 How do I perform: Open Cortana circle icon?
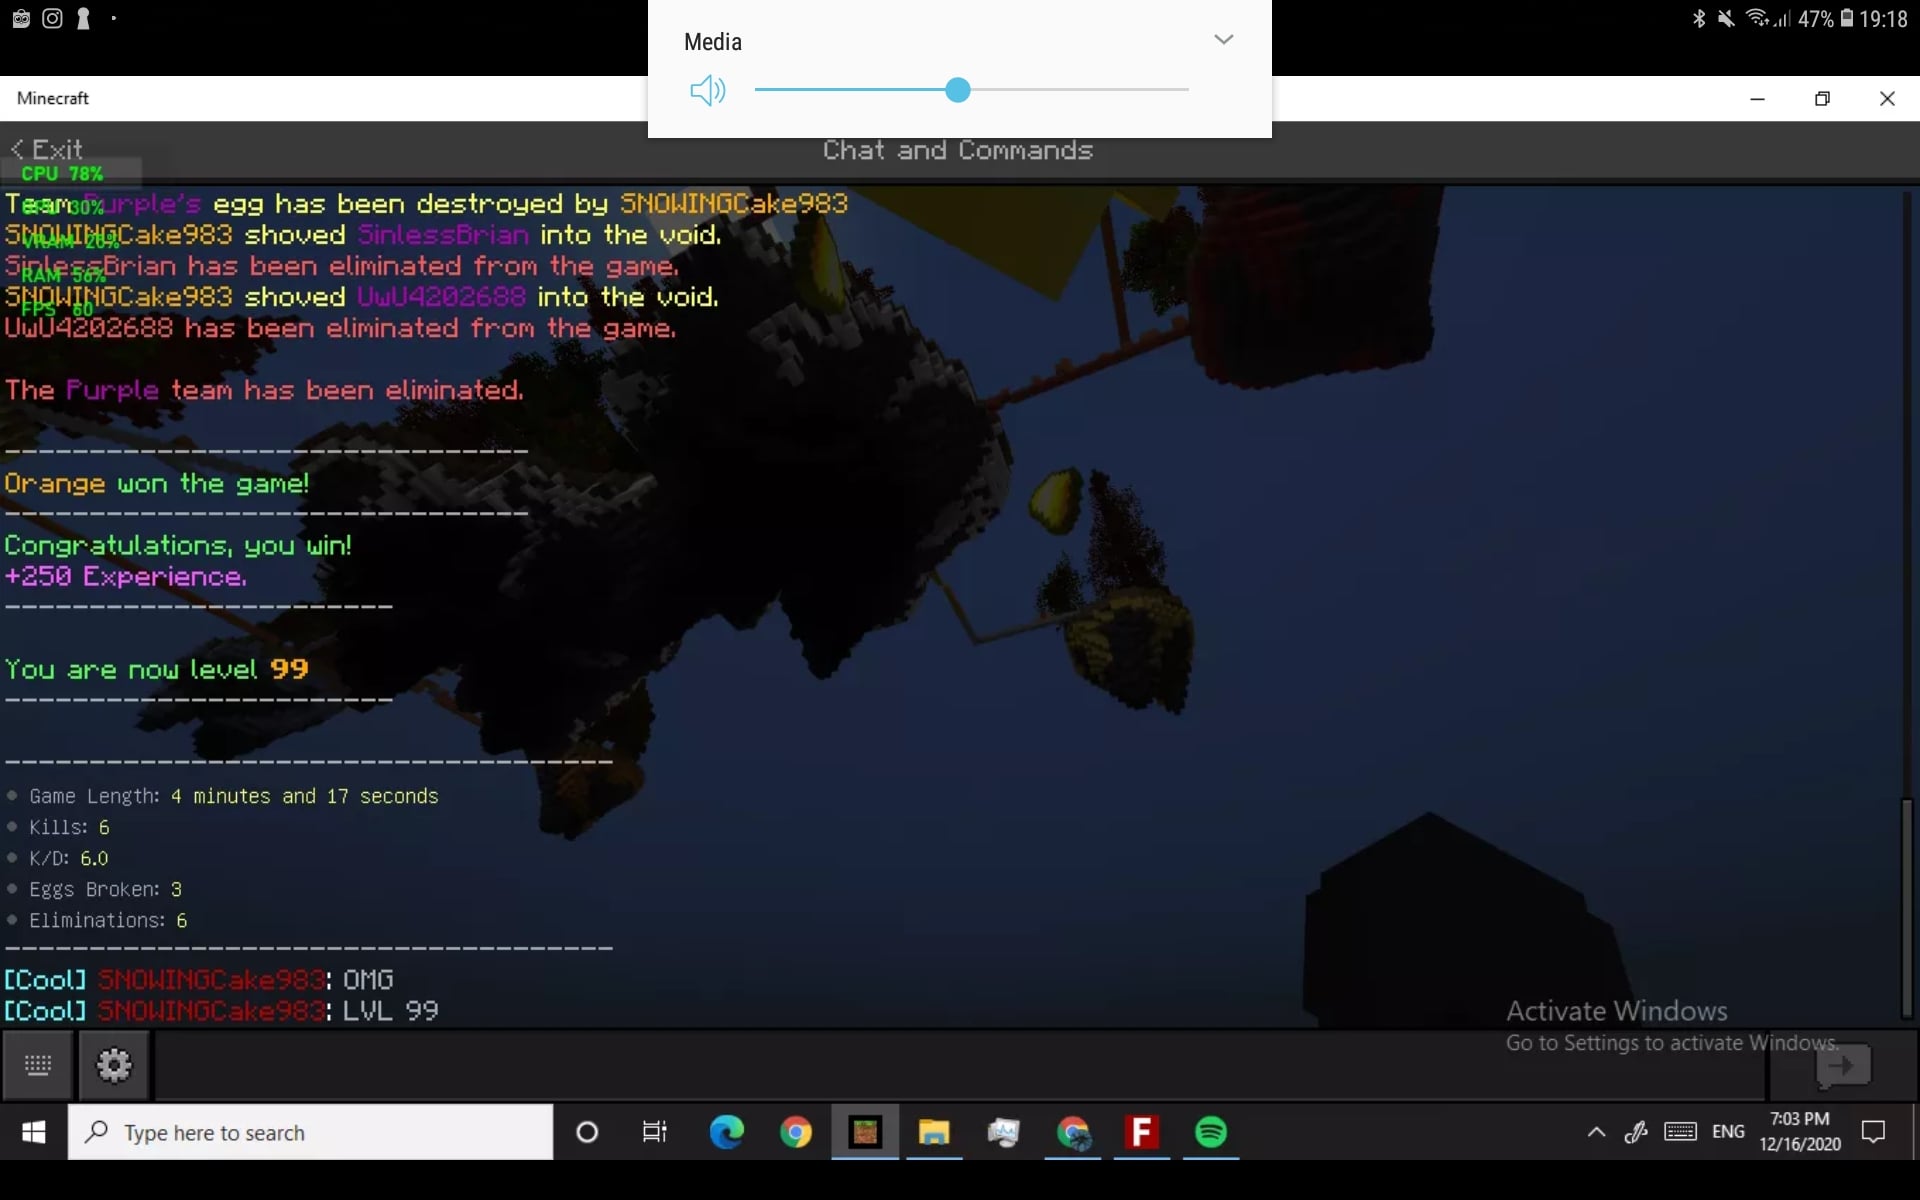point(587,1132)
